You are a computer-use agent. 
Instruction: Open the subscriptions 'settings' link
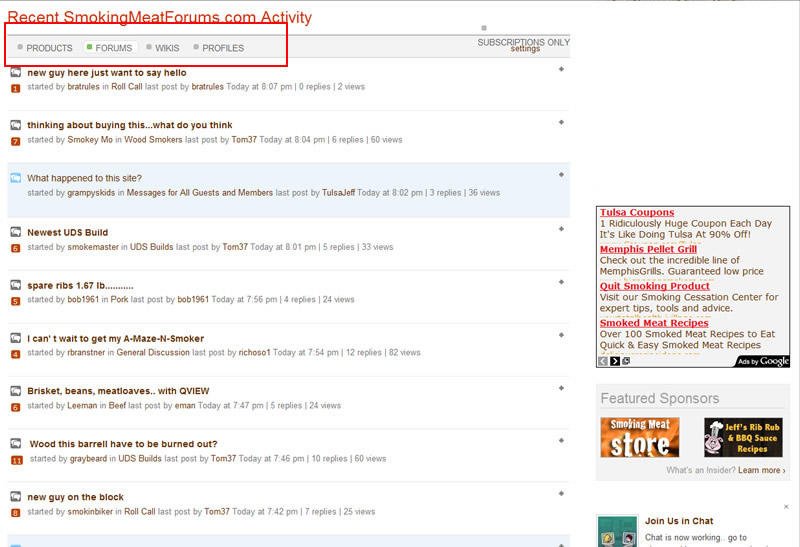coord(525,48)
